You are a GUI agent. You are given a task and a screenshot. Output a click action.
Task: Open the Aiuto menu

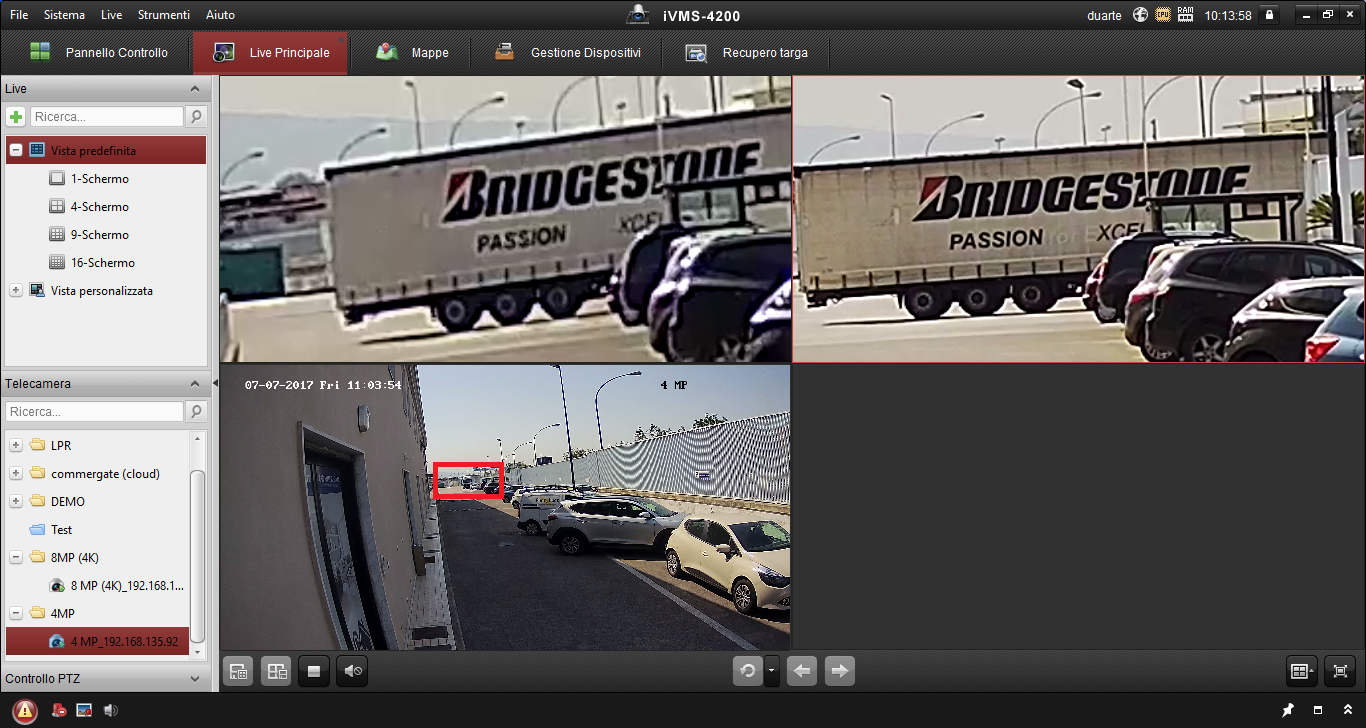(220, 15)
